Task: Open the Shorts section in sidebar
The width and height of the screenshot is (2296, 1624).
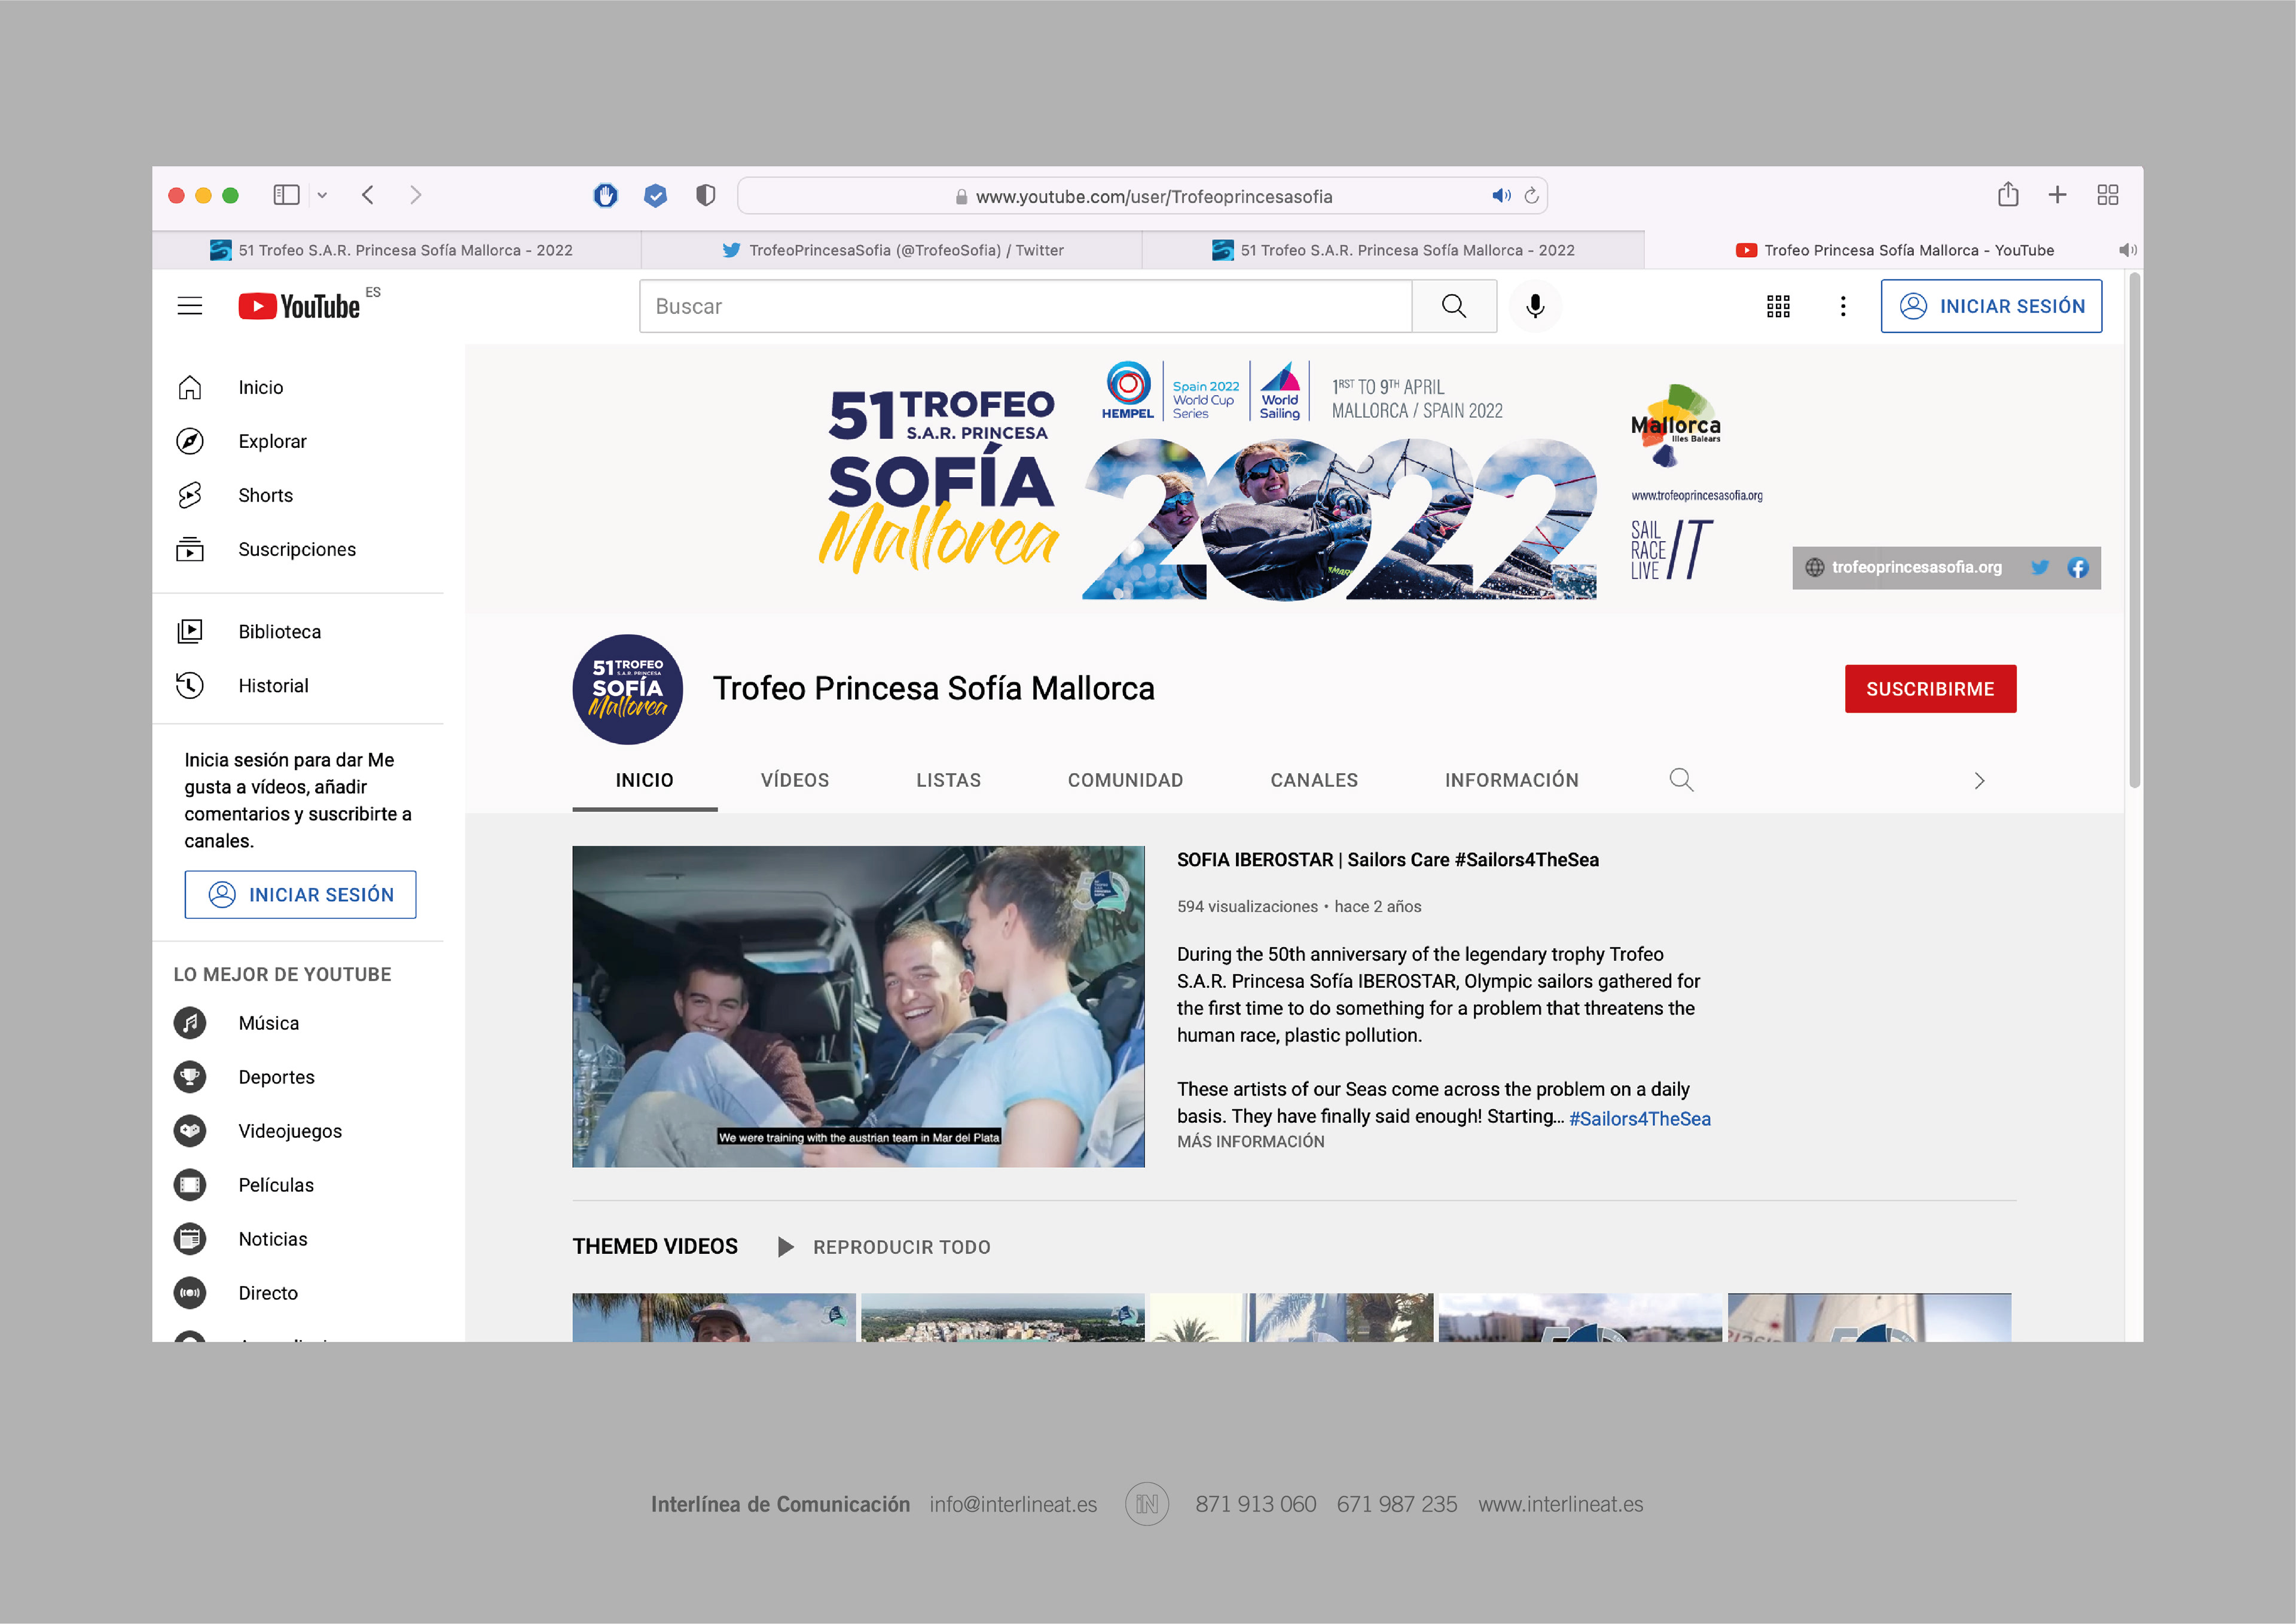Action: click(265, 495)
